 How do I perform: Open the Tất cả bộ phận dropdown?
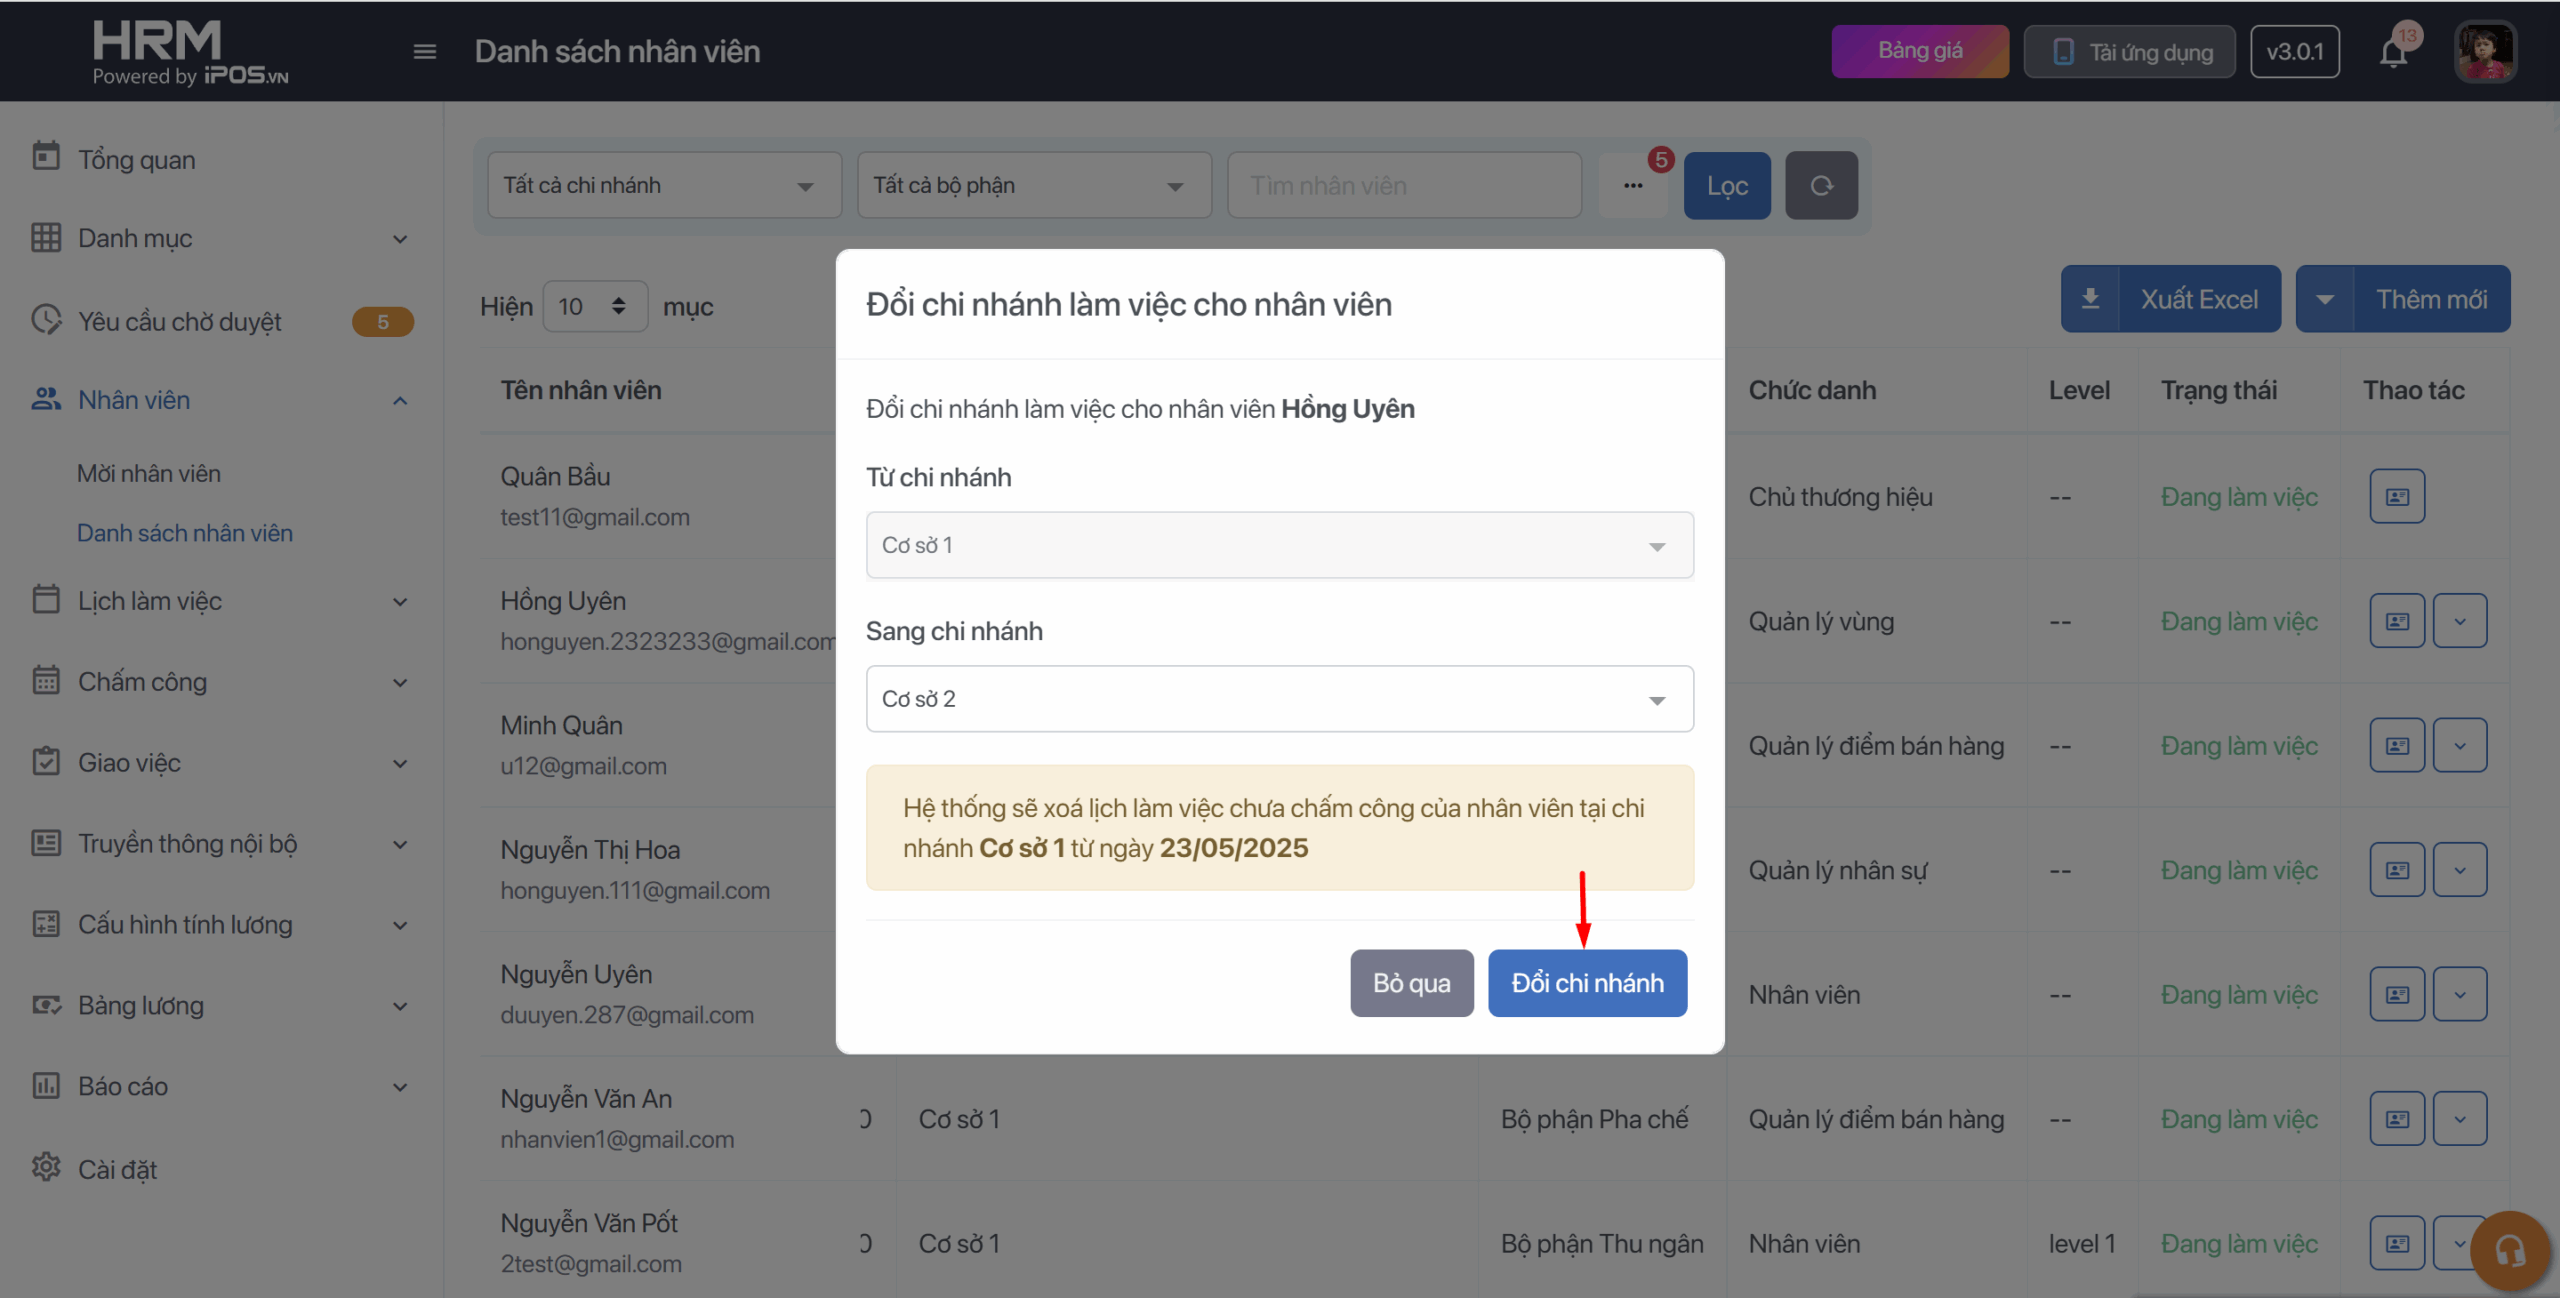click(x=1034, y=186)
